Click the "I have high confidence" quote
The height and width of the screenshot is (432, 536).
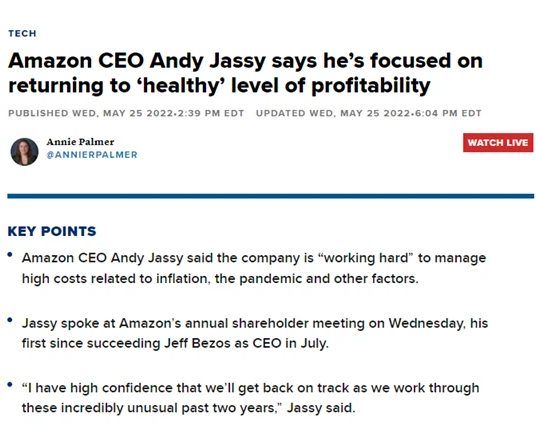coord(251,398)
